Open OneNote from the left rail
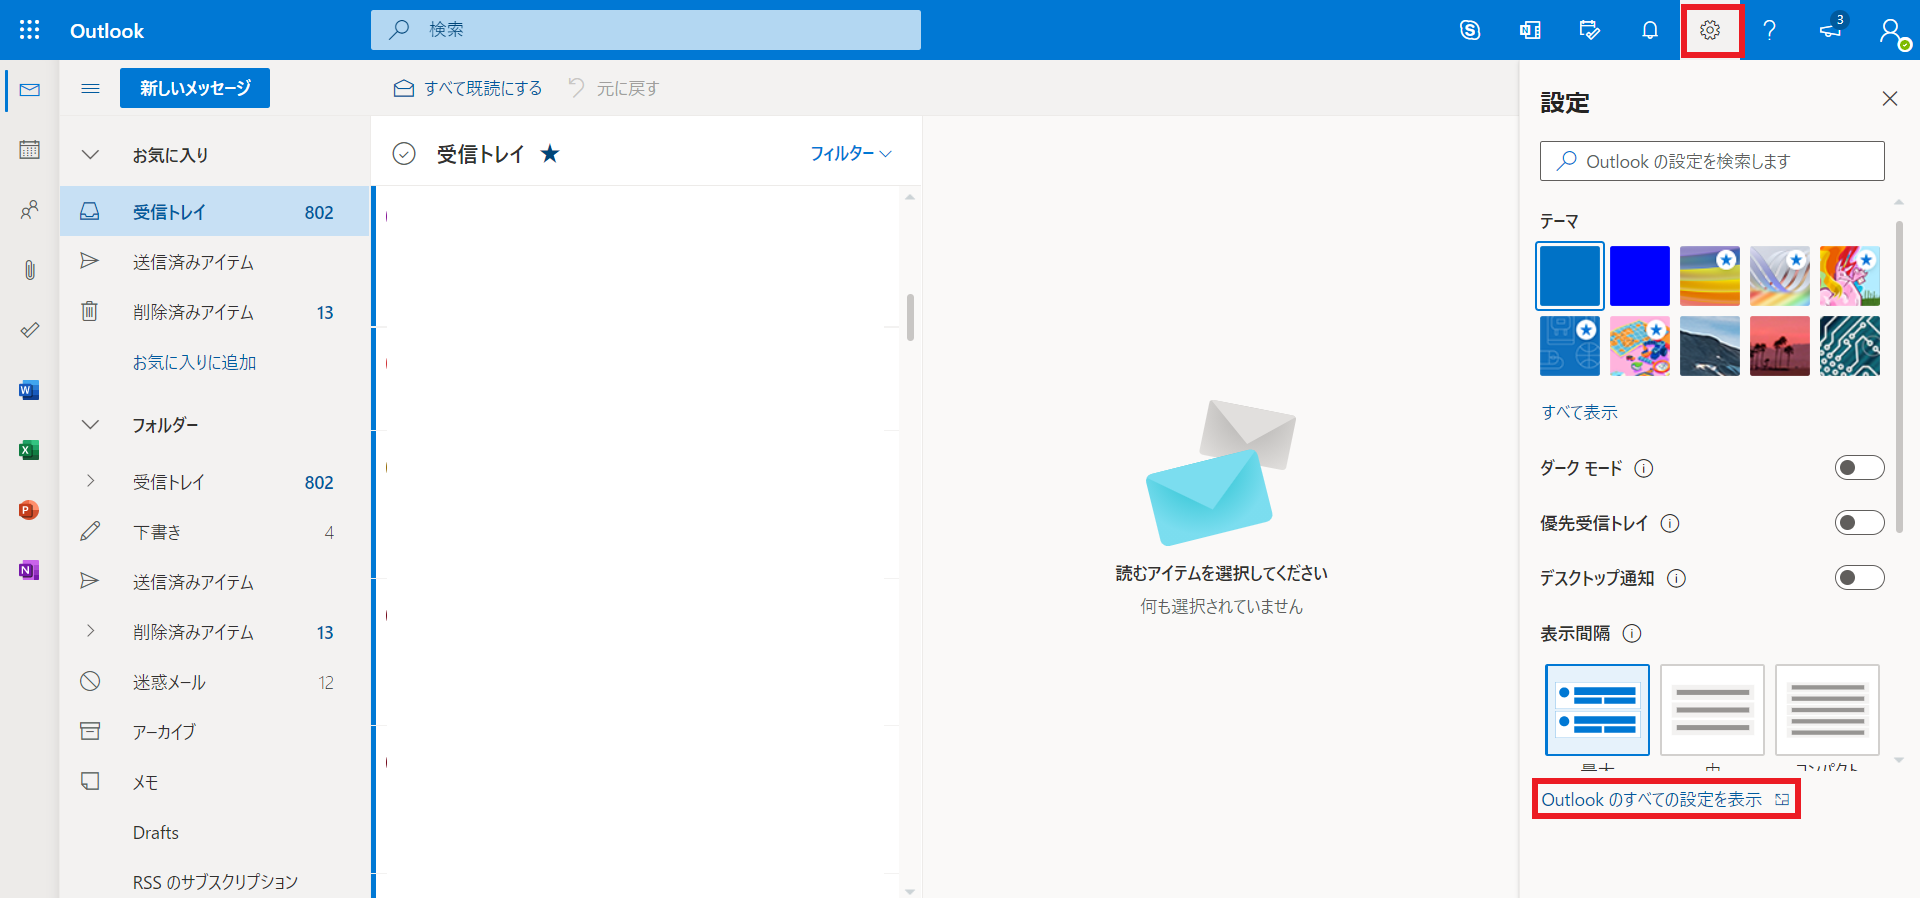This screenshot has height=898, width=1920. coord(29,570)
